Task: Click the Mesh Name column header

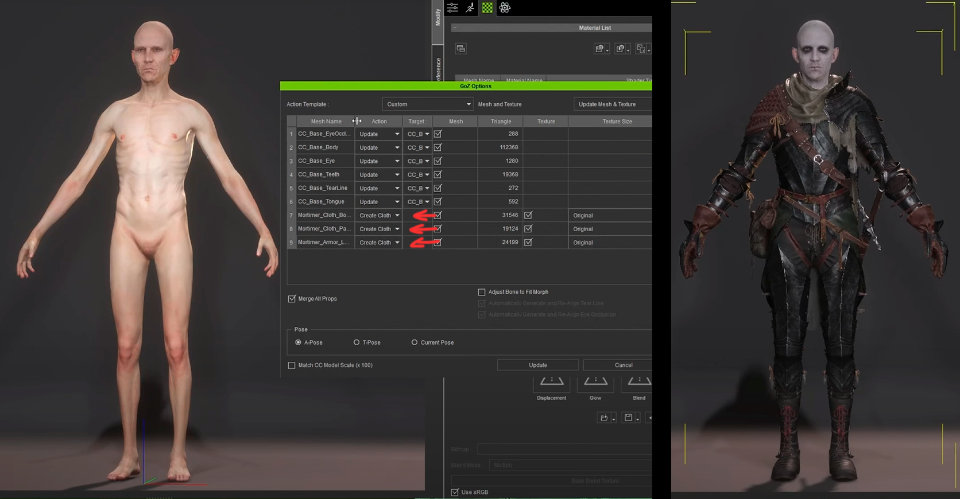Action: pos(318,121)
